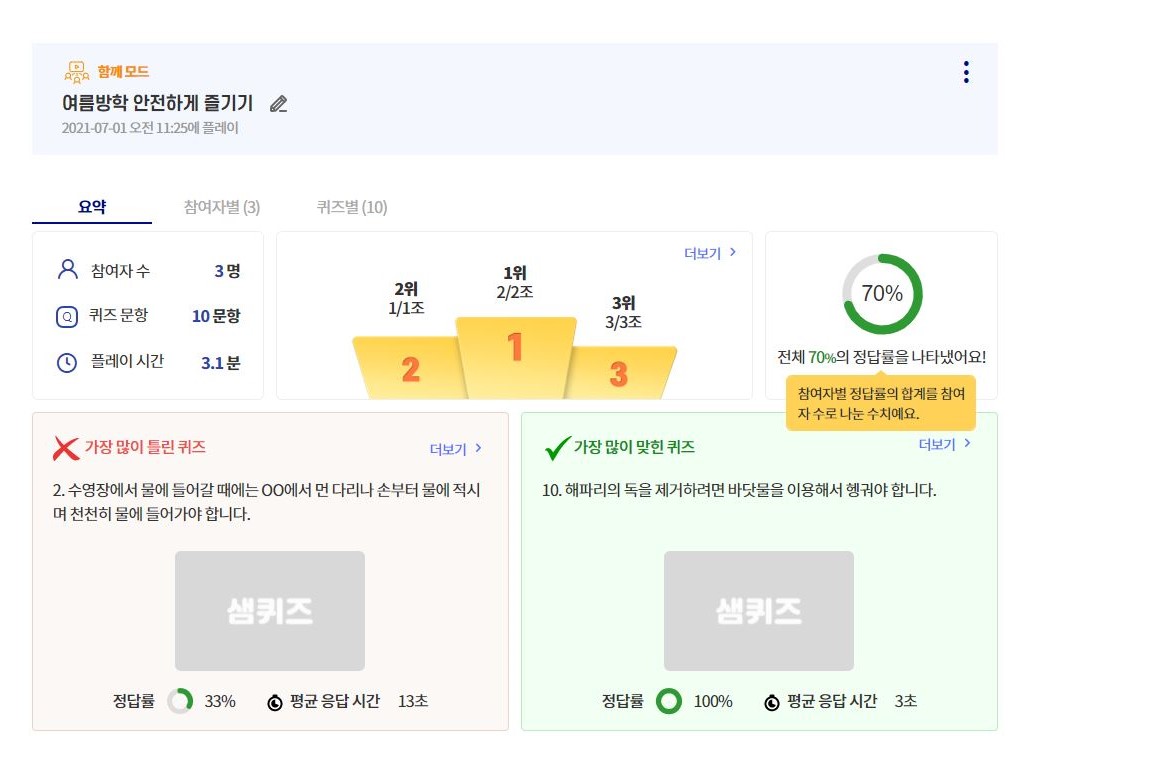Click the 샘퀴즈 thumbnail in most-correct quiz
This screenshot has height=778, width=1173.
759,610
